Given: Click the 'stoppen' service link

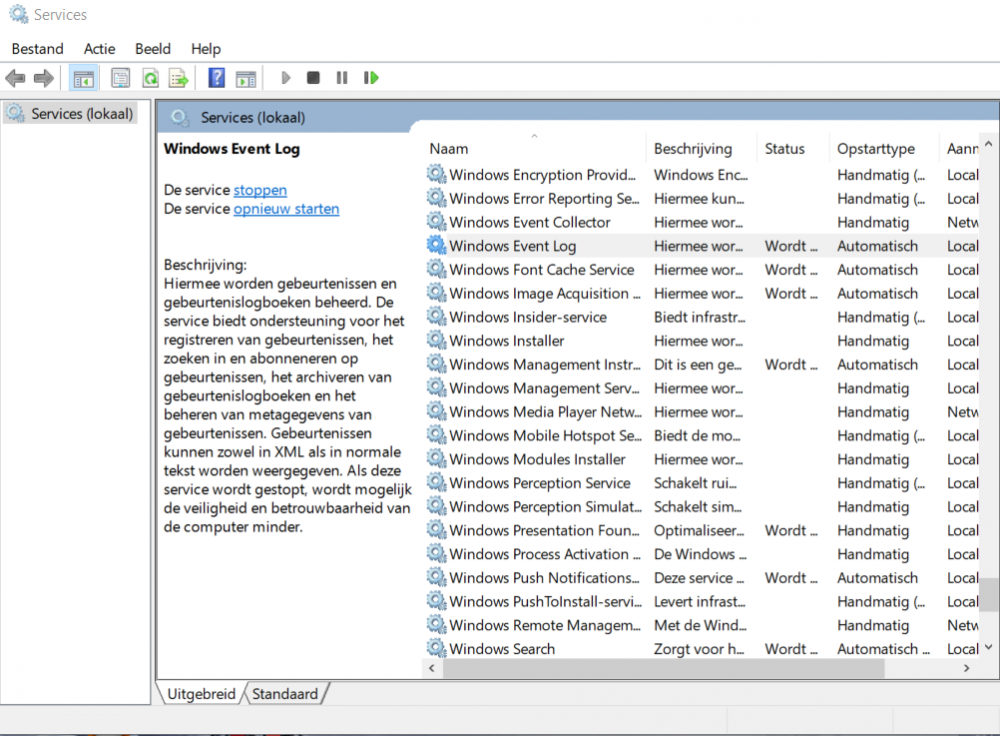Looking at the screenshot, I should tap(260, 190).
